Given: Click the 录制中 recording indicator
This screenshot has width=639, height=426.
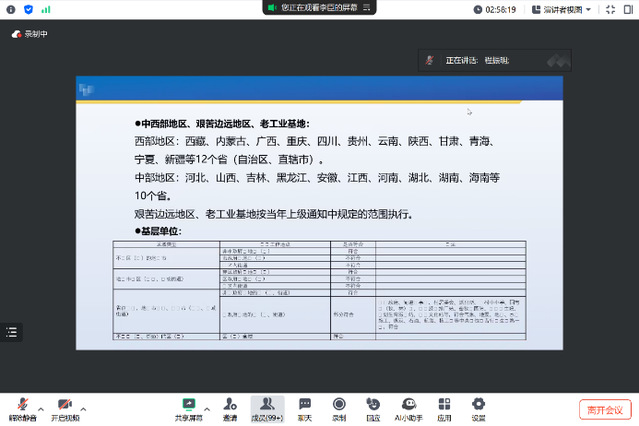Looking at the screenshot, I should (x=30, y=33).
